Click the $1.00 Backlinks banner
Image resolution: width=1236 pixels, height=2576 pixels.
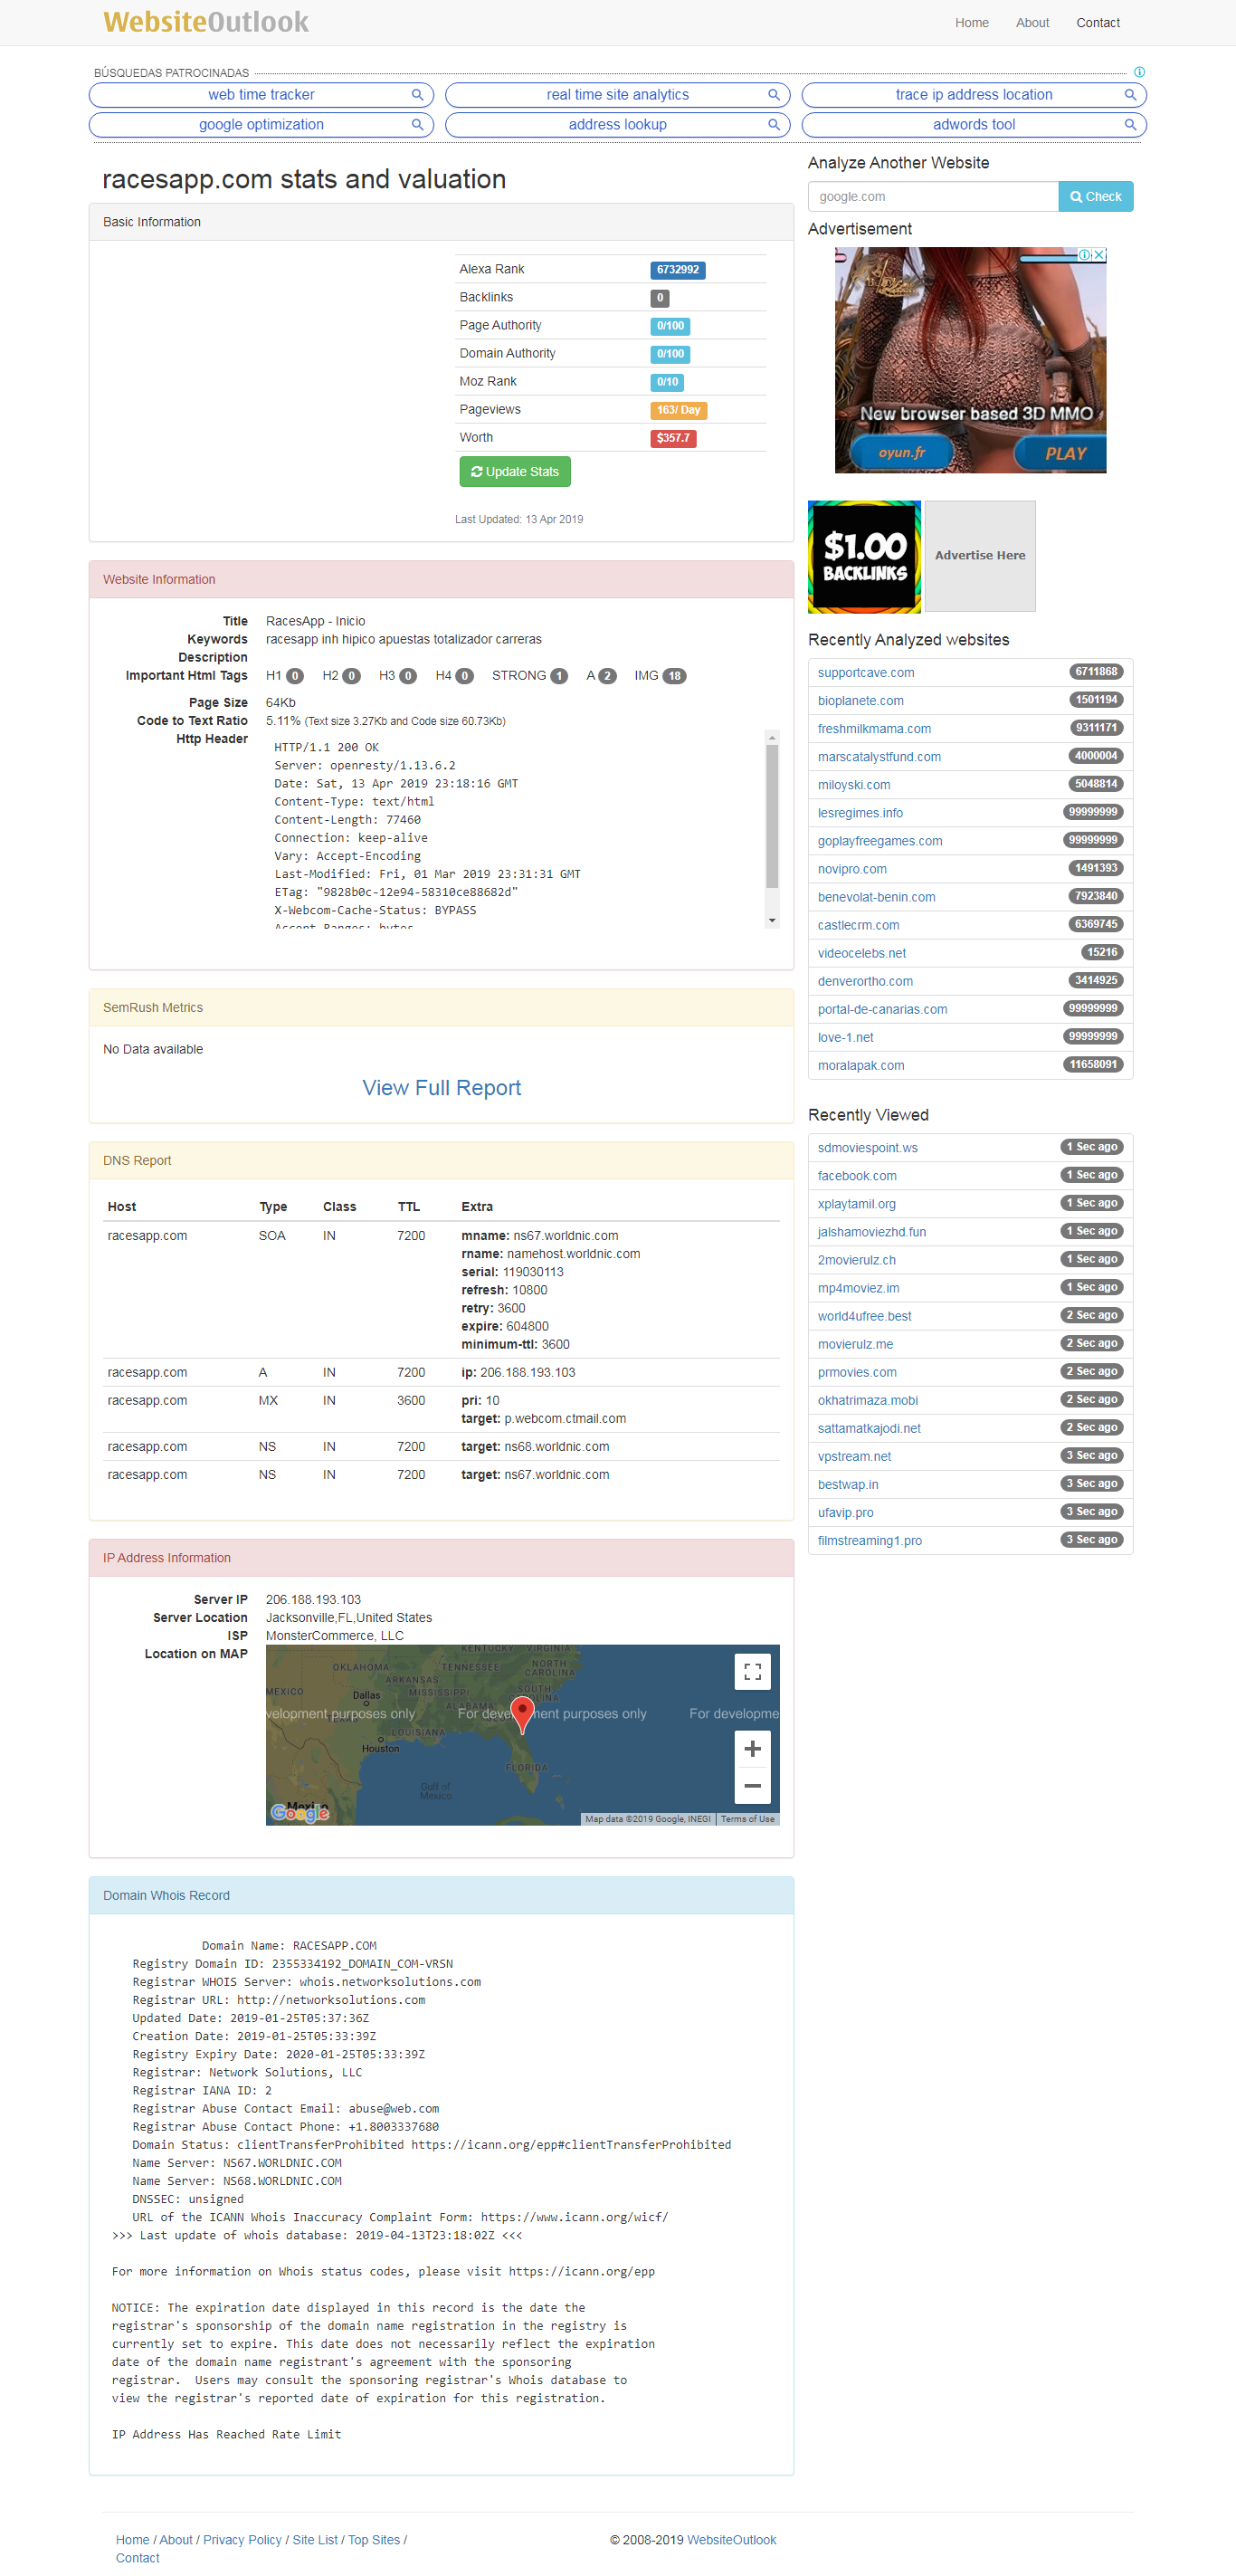coord(864,556)
